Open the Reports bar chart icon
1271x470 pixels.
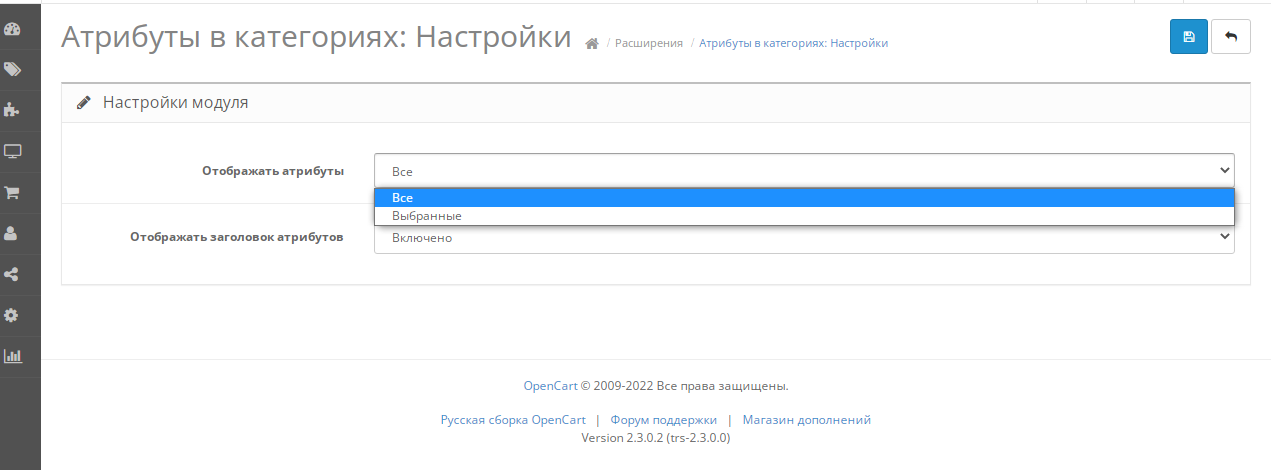click(13, 356)
